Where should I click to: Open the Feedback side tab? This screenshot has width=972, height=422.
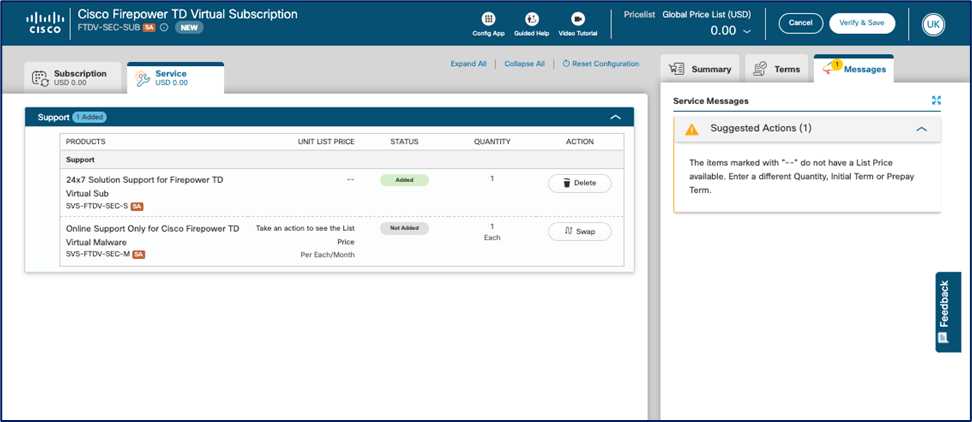[948, 312]
